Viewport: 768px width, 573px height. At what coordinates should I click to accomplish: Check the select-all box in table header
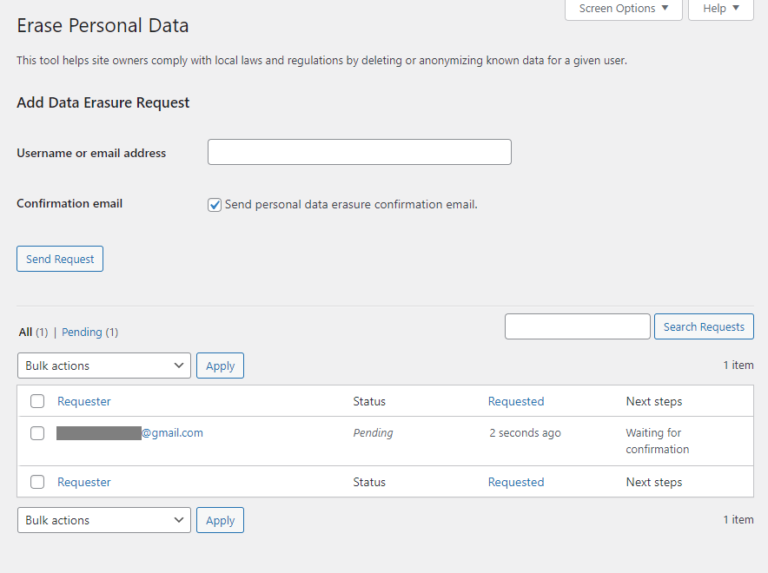[37, 402]
